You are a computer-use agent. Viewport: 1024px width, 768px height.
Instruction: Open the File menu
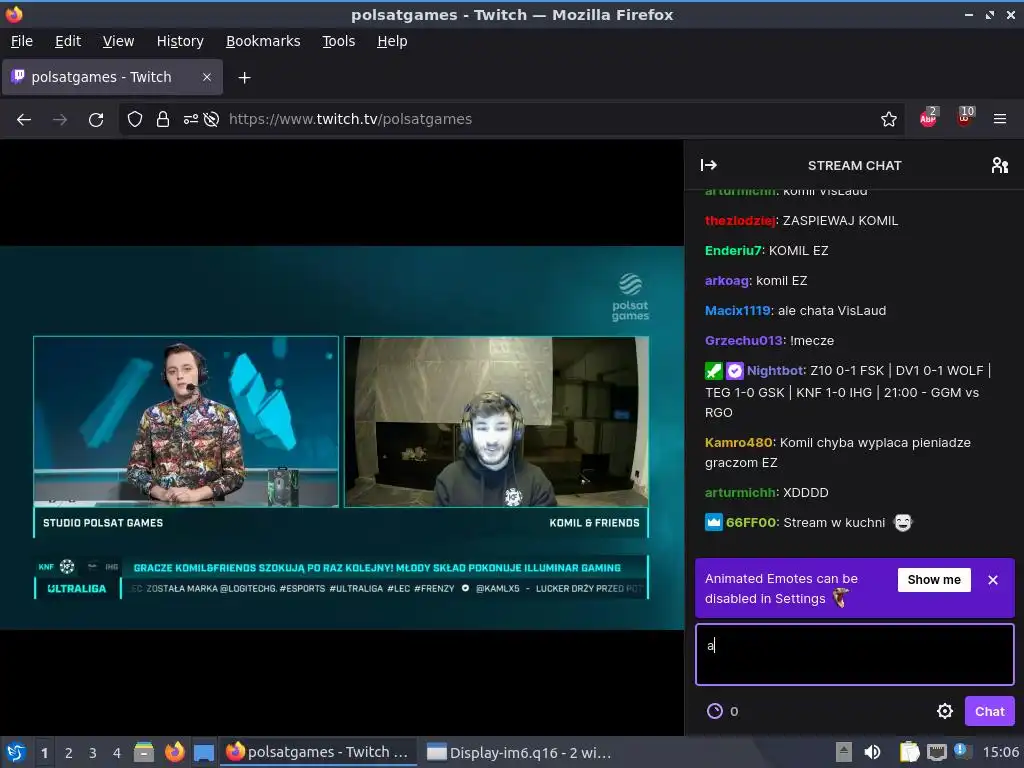coord(22,41)
